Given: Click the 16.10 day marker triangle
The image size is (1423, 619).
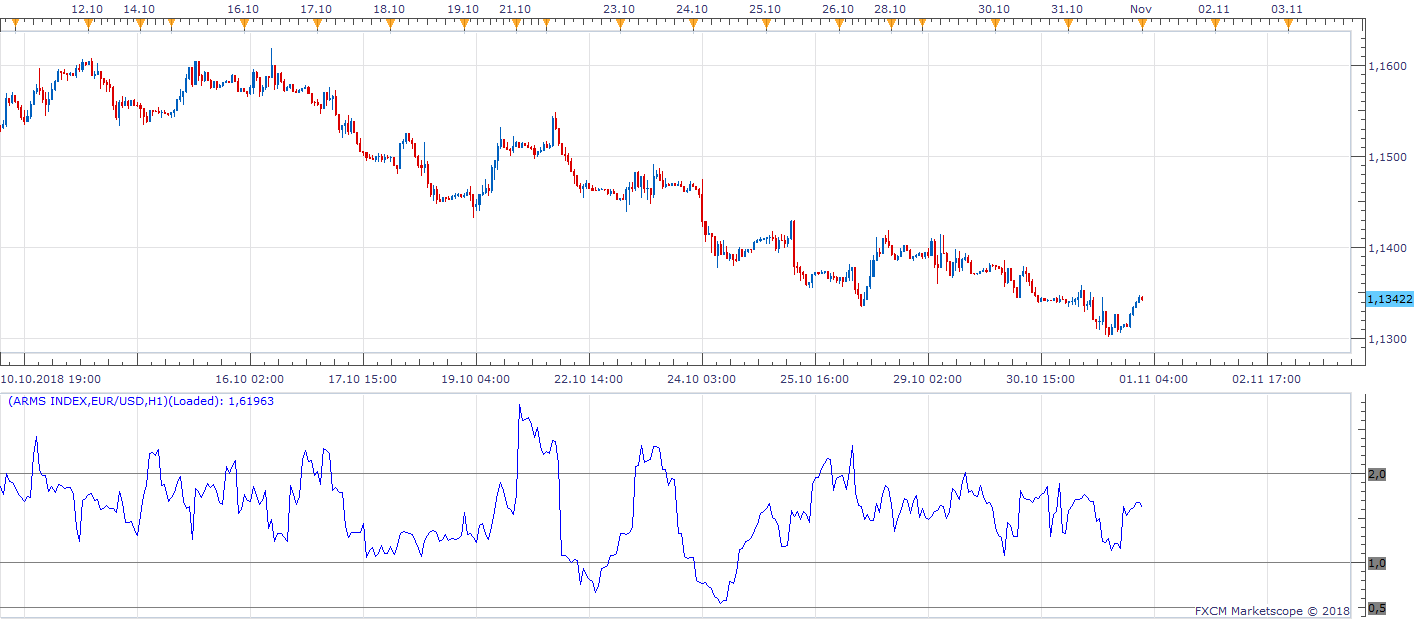Looking at the screenshot, I should tap(243, 24).
